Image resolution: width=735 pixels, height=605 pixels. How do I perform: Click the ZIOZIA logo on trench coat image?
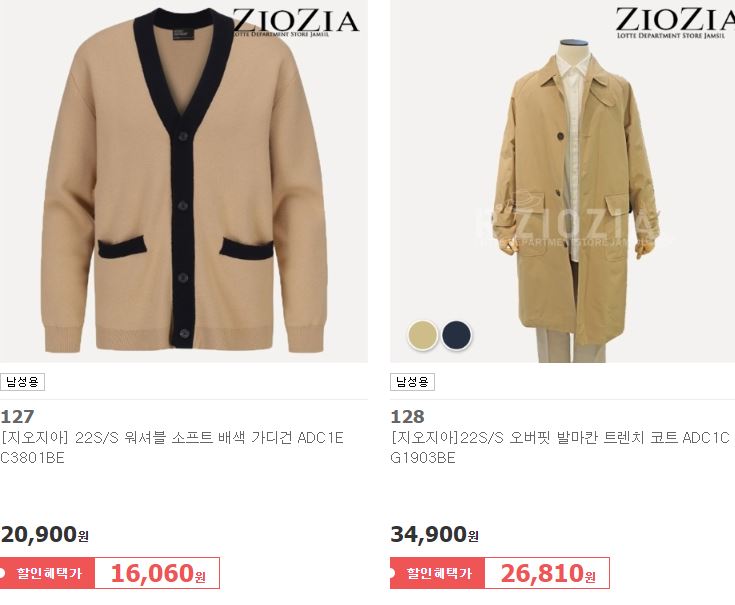[675, 23]
